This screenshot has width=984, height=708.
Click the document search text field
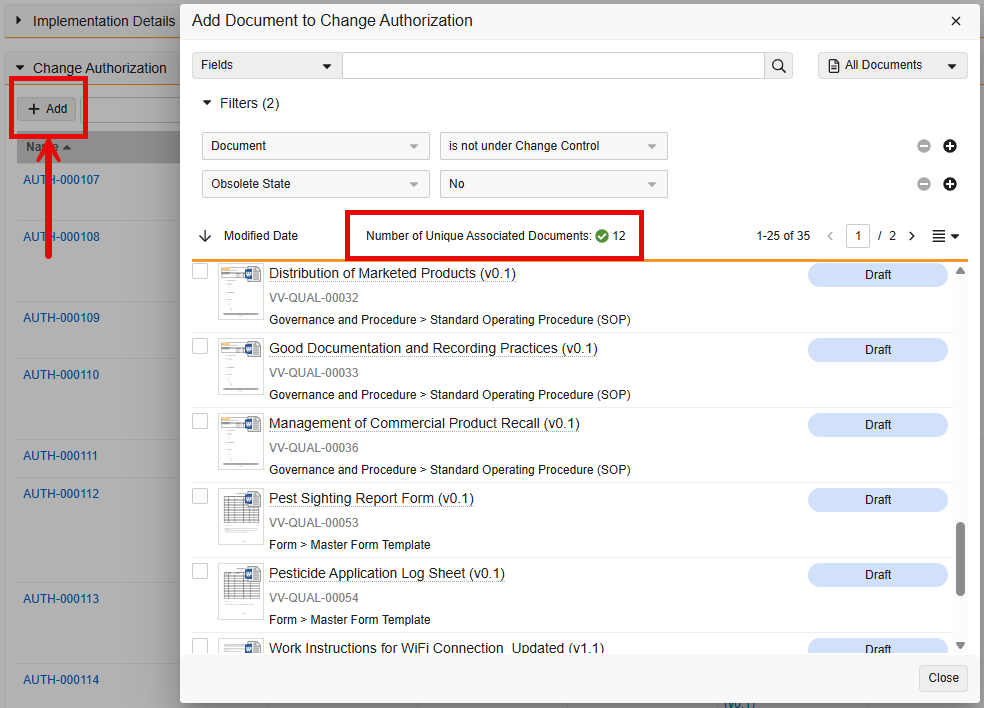553,66
